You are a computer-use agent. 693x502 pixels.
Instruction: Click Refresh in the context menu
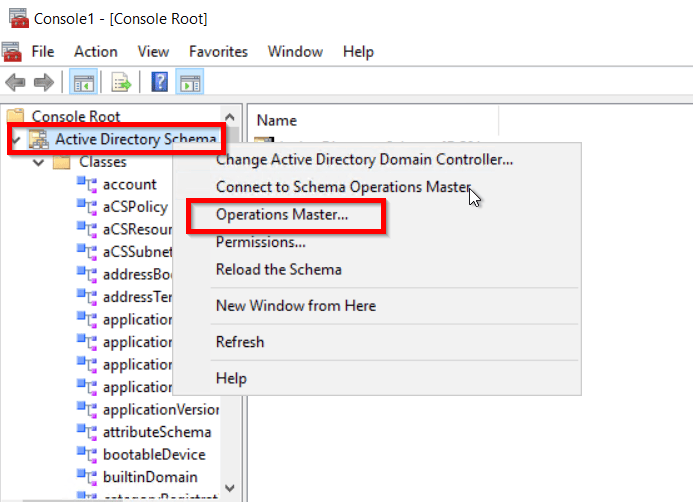(240, 342)
